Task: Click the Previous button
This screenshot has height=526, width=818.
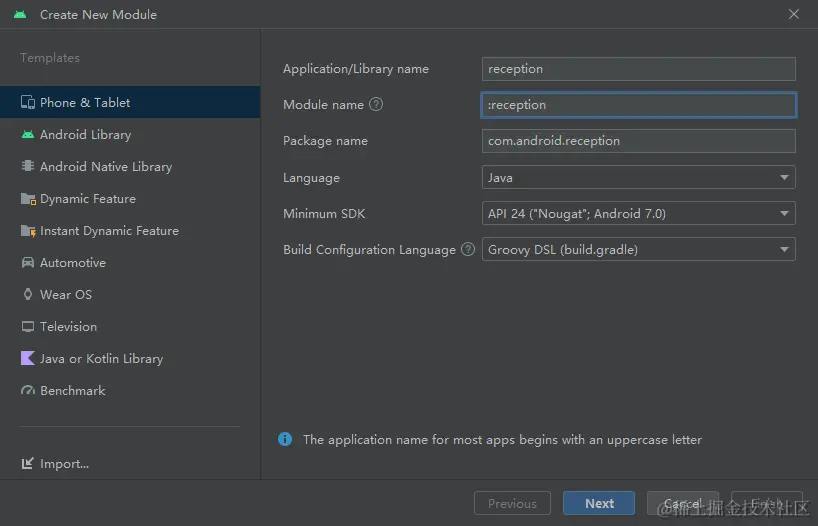Action: click(x=512, y=503)
